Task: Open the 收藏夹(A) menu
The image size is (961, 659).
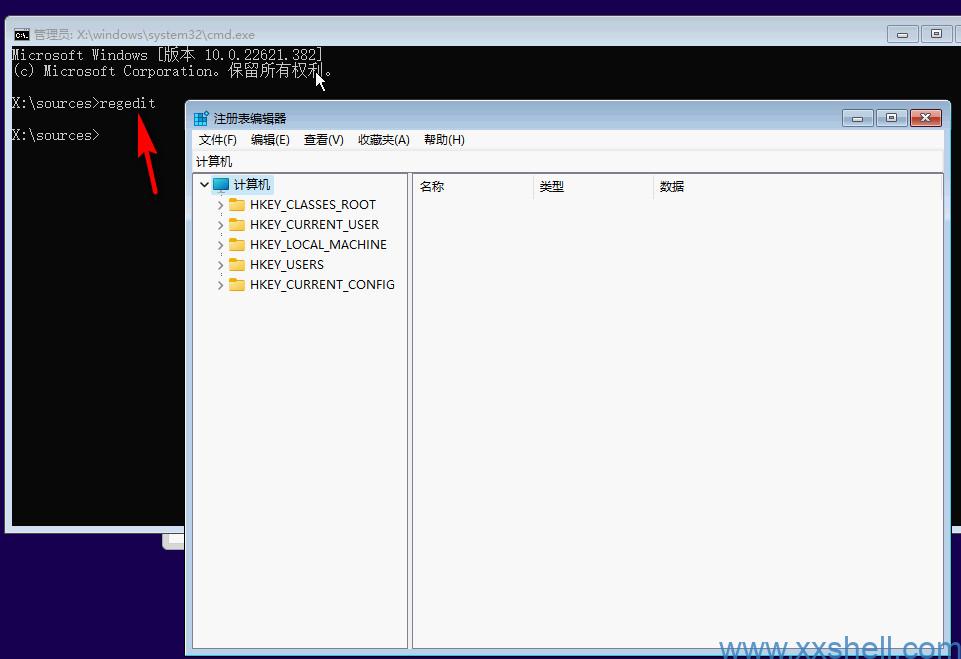Action: click(384, 140)
